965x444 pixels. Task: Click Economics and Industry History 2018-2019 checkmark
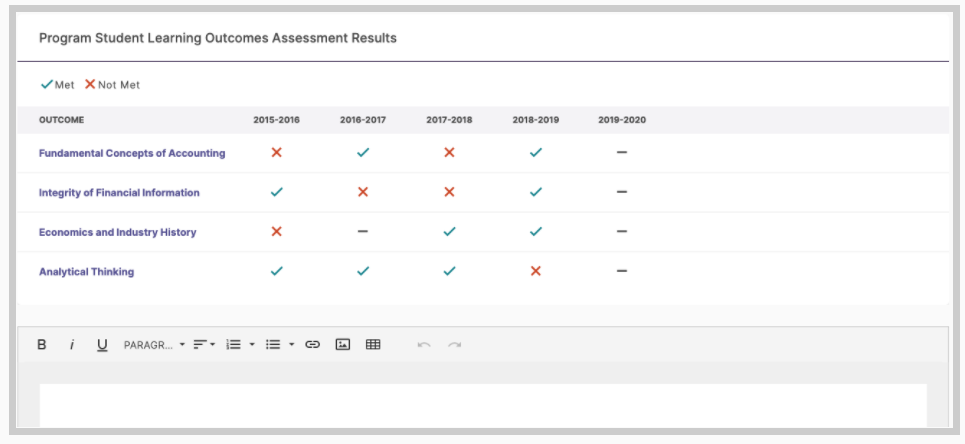pos(535,232)
